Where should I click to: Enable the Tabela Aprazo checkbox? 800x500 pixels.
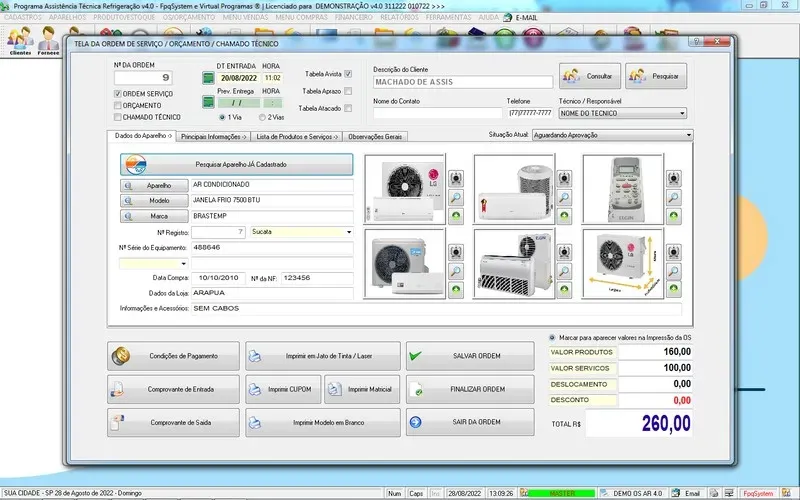(348, 91)
